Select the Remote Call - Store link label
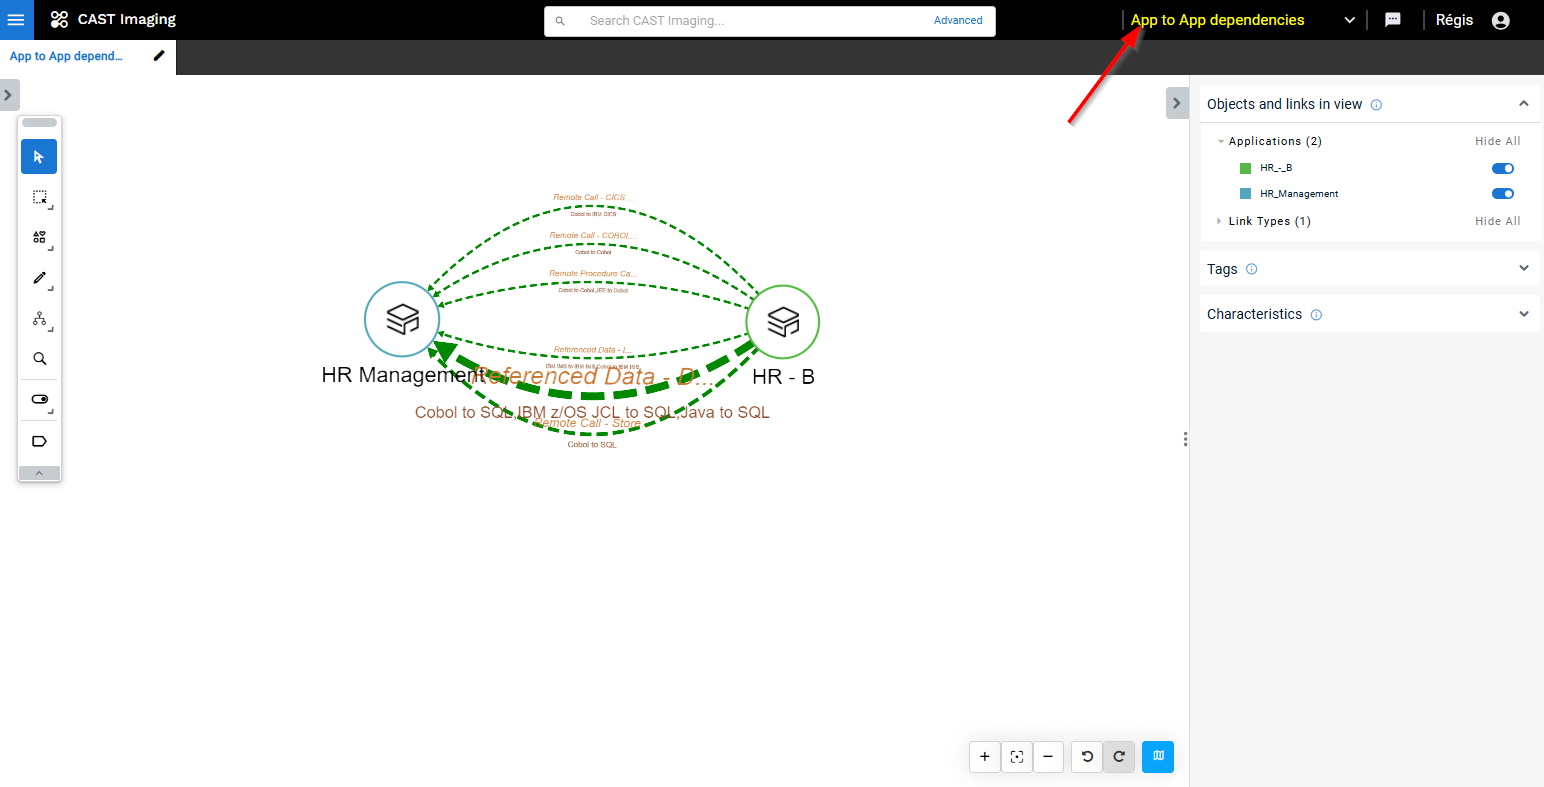Image resolution: width=1544 pixels, height=787 pixels. pos(588,423)
